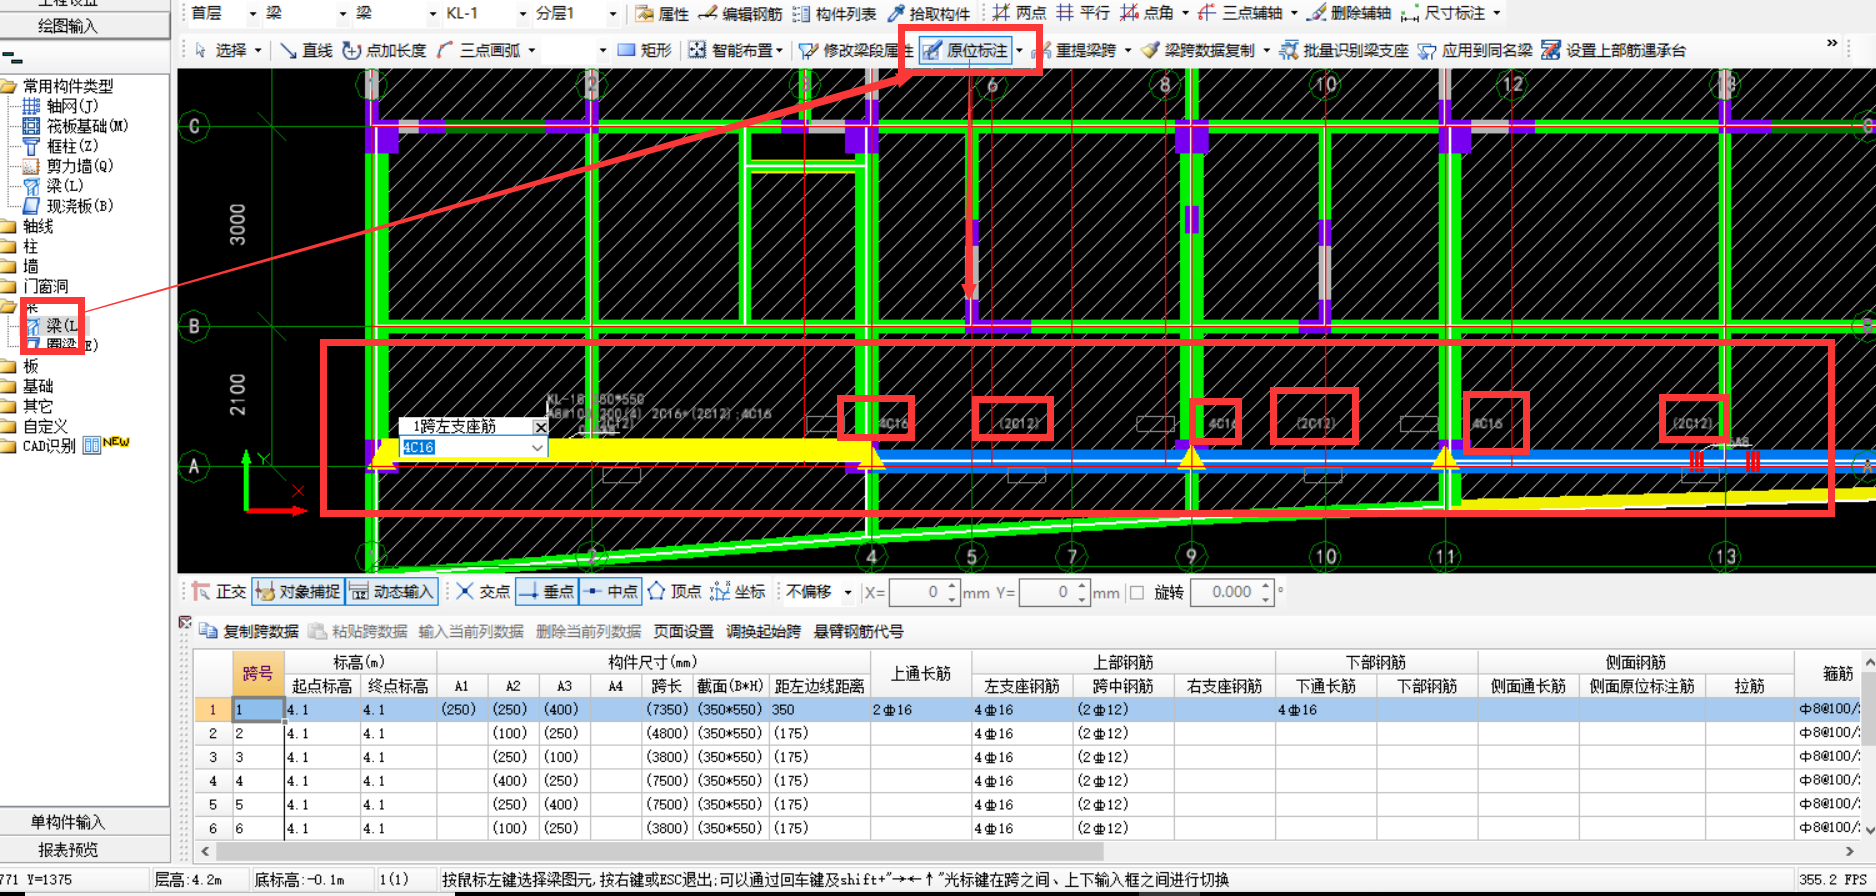The width and height of the screenshot is (1876, 896).
Task: Click 批量识别梁支座 batch identify supports tool
Action: 1344,50
